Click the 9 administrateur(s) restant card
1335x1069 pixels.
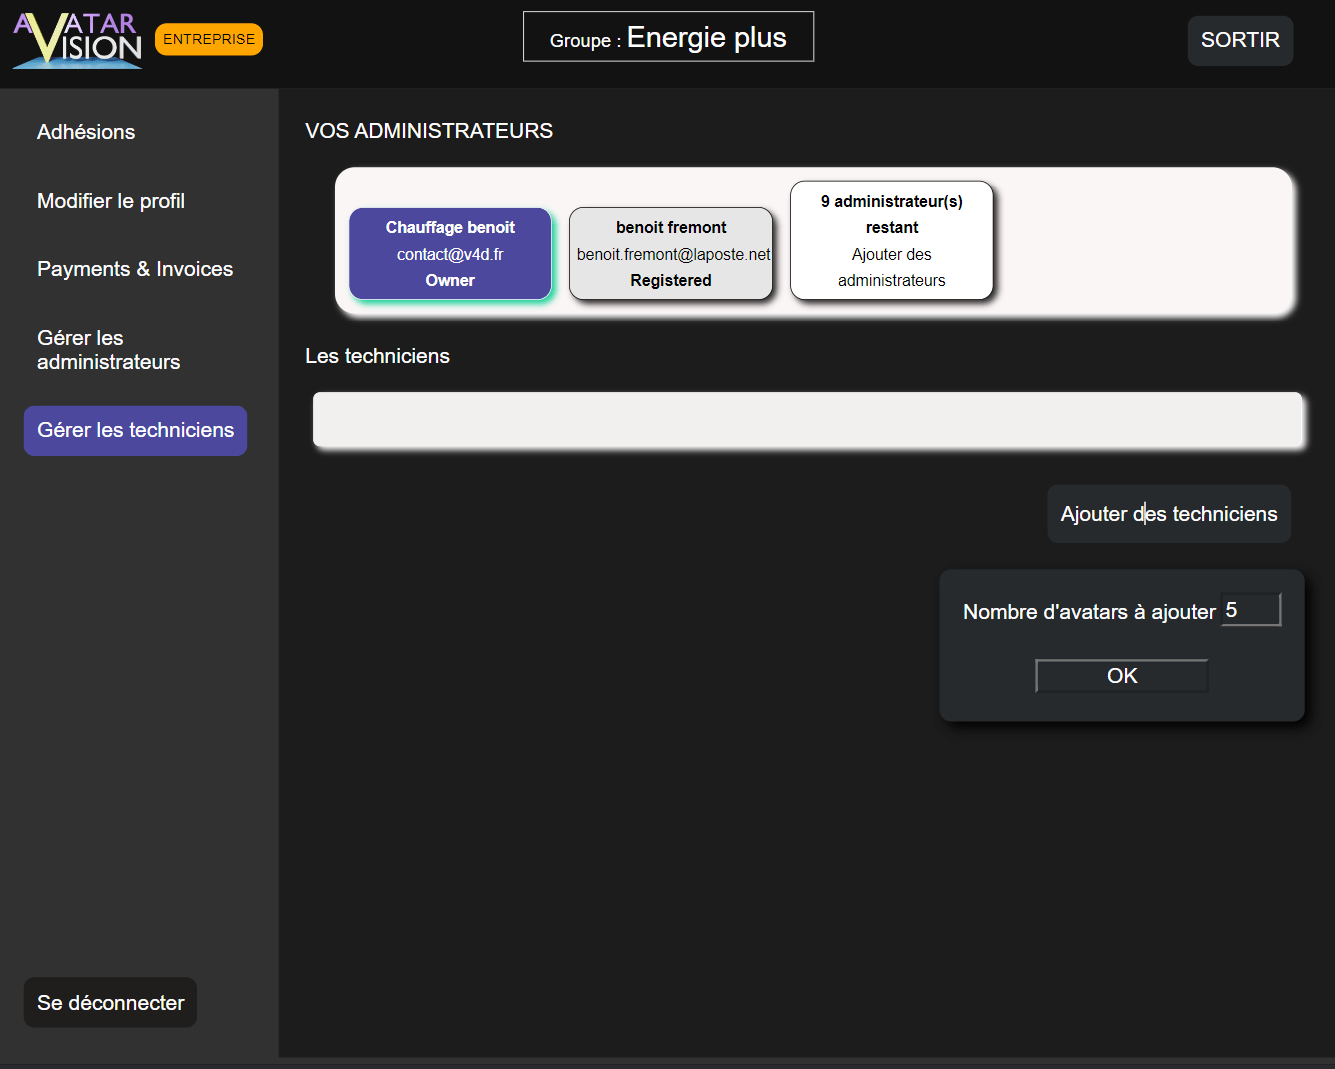[x=891, y=241]
